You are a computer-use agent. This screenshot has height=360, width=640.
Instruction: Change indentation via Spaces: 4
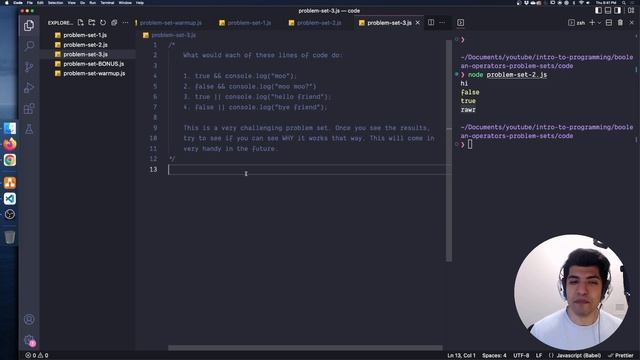point(494,356)
